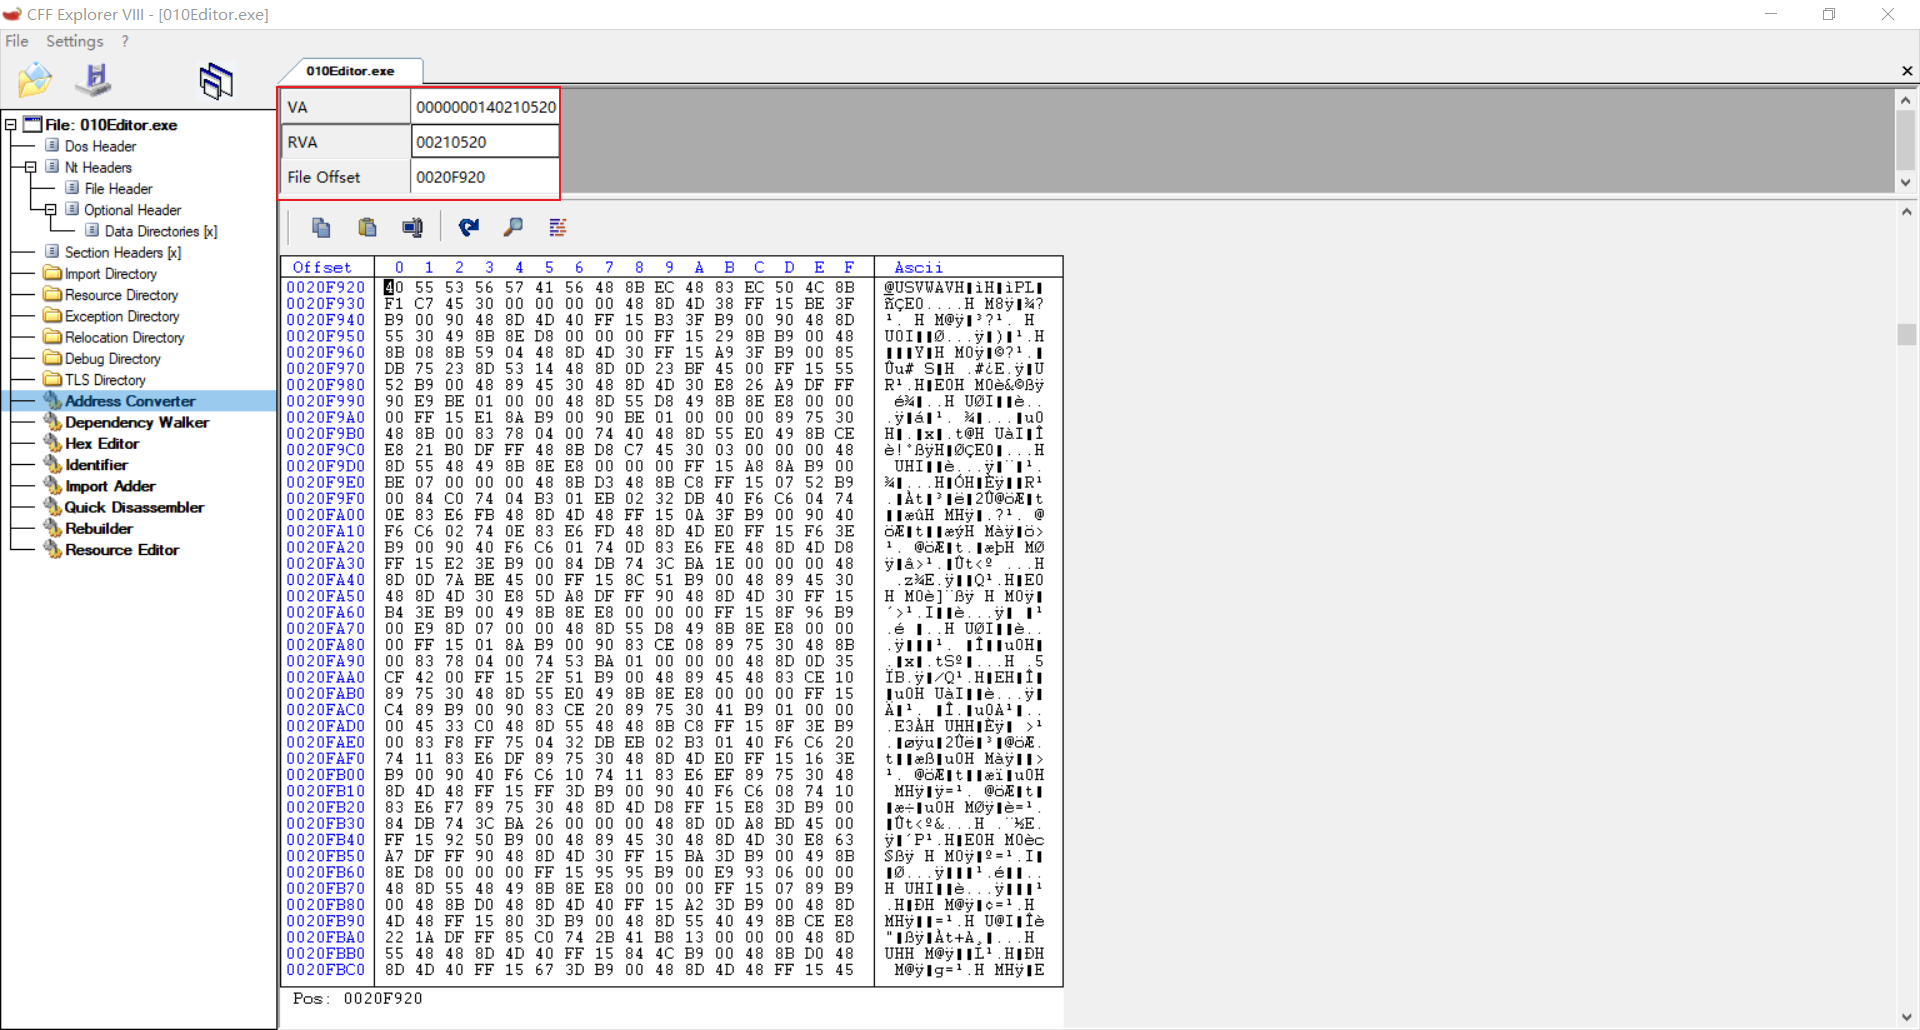
Task: Open Resource Directory in the tree
Action: coord(121,295)
